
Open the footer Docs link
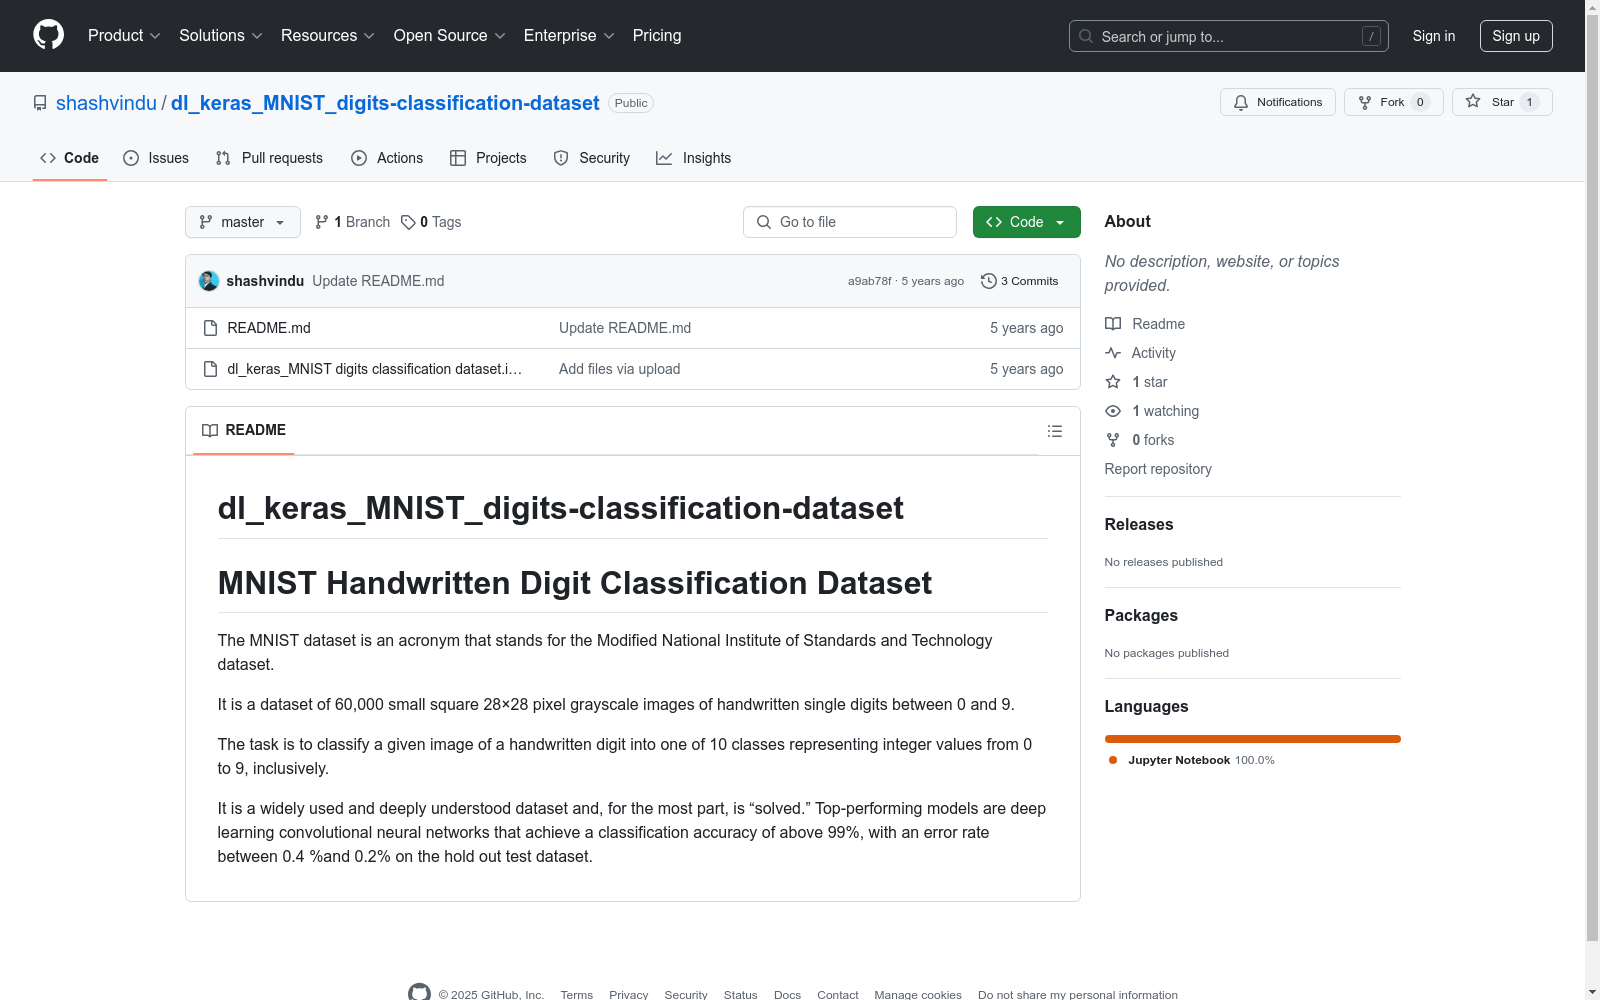point(788,995)
